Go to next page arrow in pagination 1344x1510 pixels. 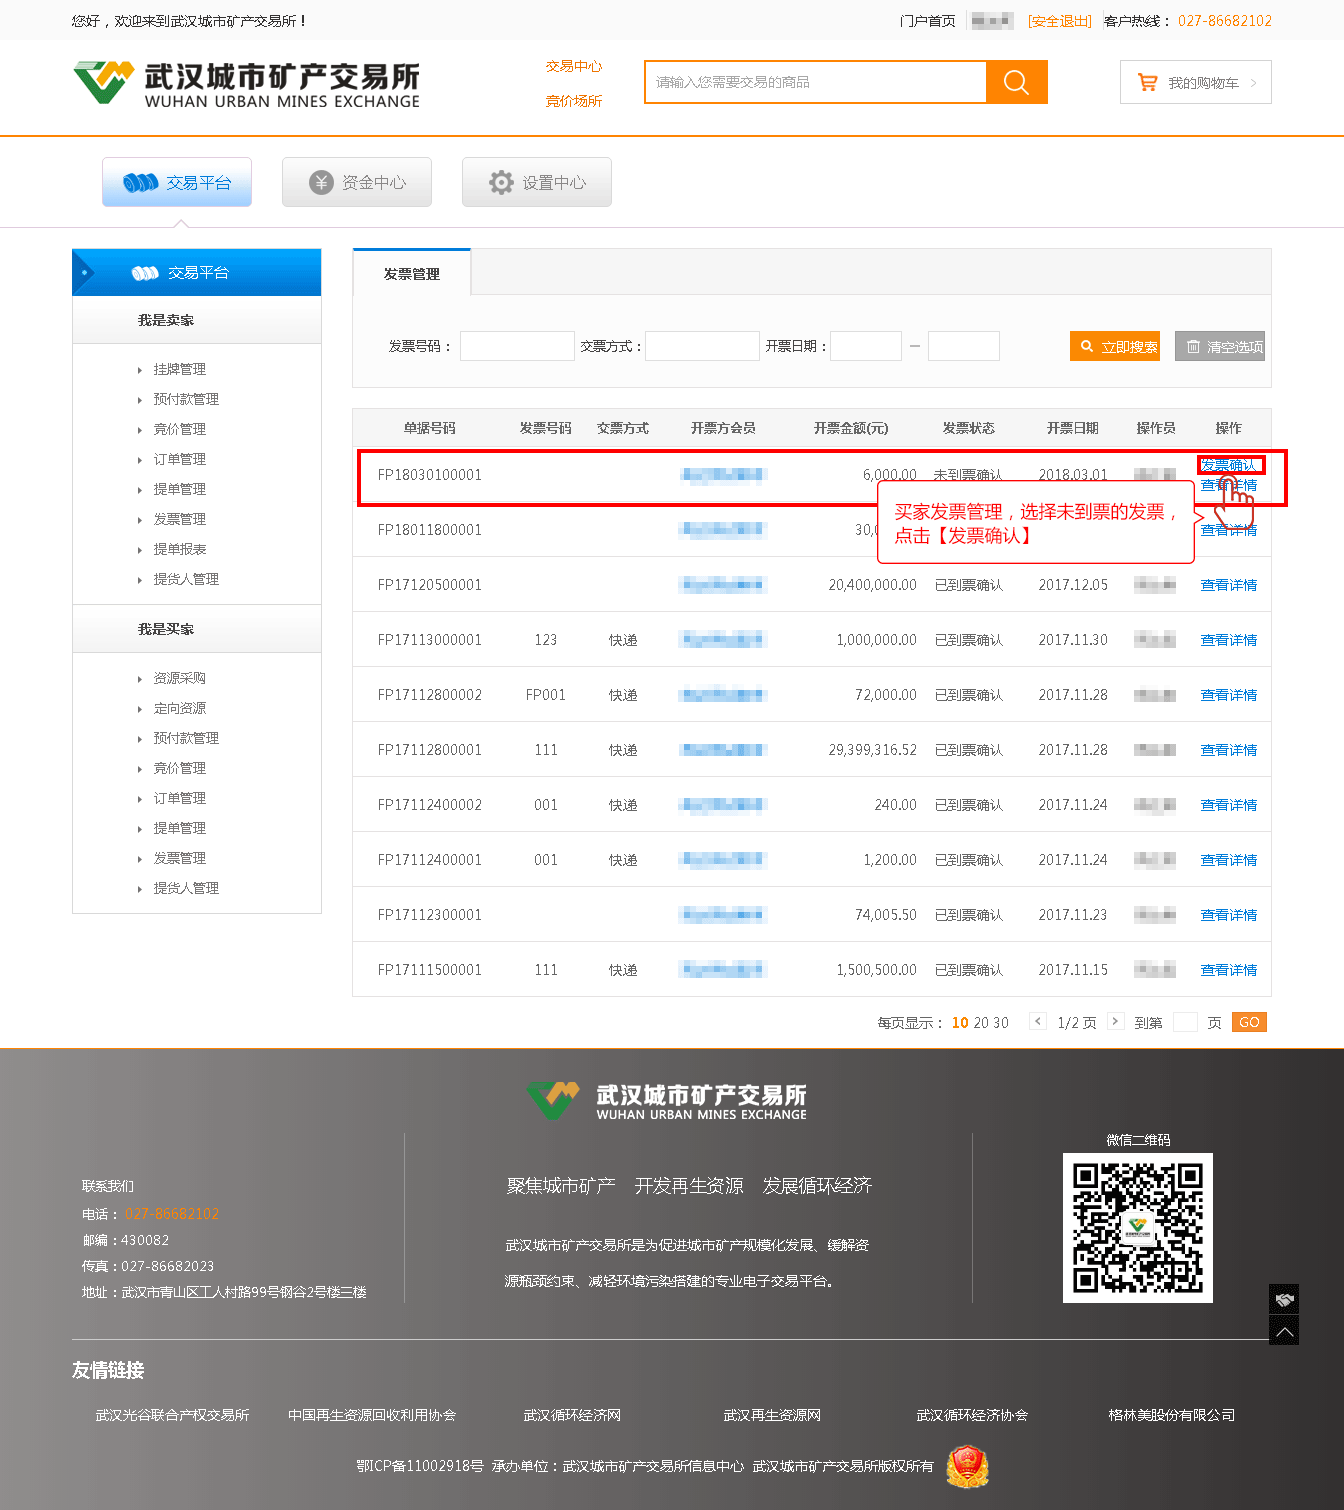[x=1115, y=1022]
